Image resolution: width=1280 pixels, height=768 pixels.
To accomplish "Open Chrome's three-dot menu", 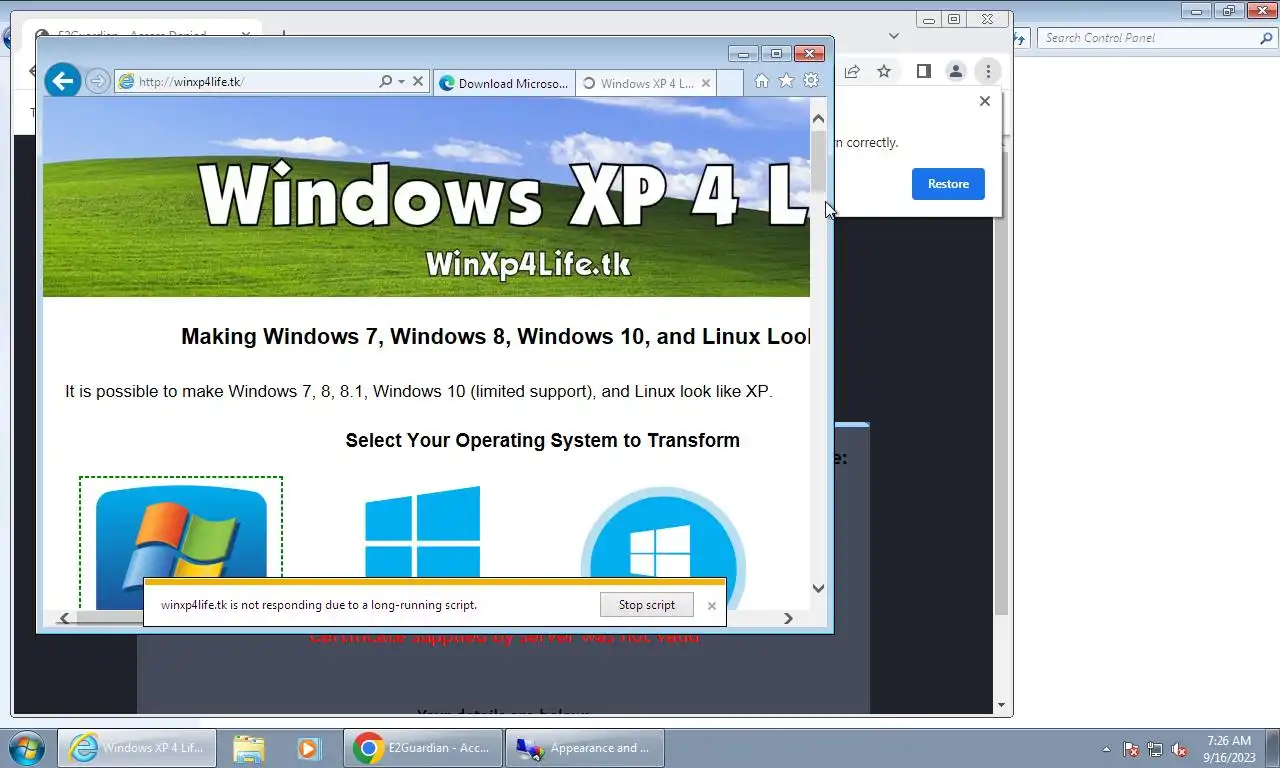I will point(988,71).
